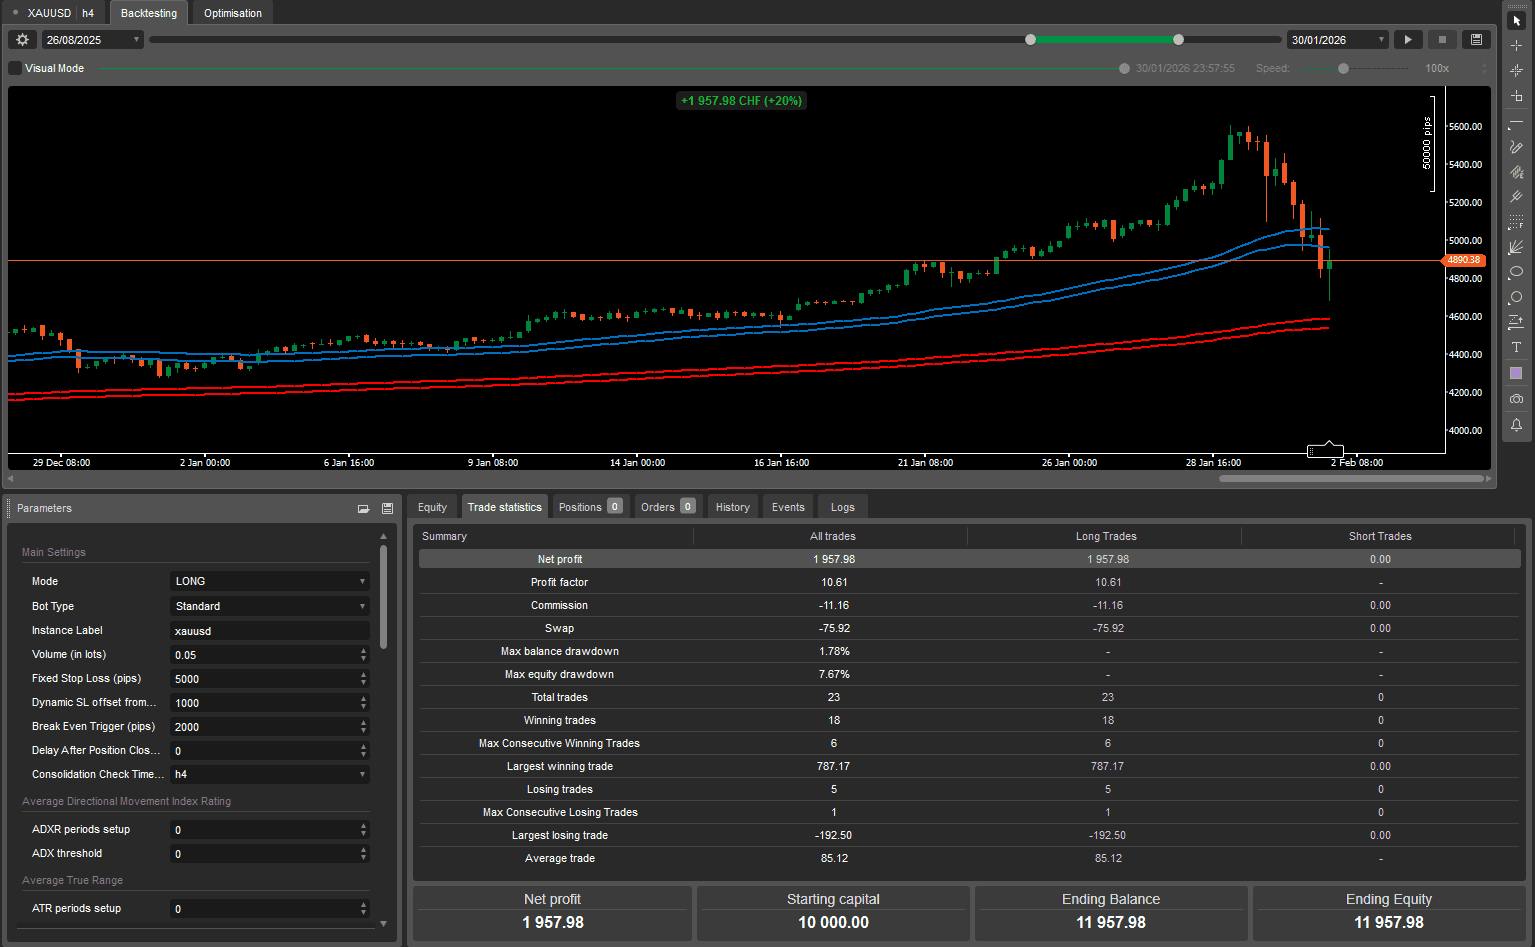The image size is (1535, 947).
Task: Open backtesting settings gear
Action: [22, 40]
